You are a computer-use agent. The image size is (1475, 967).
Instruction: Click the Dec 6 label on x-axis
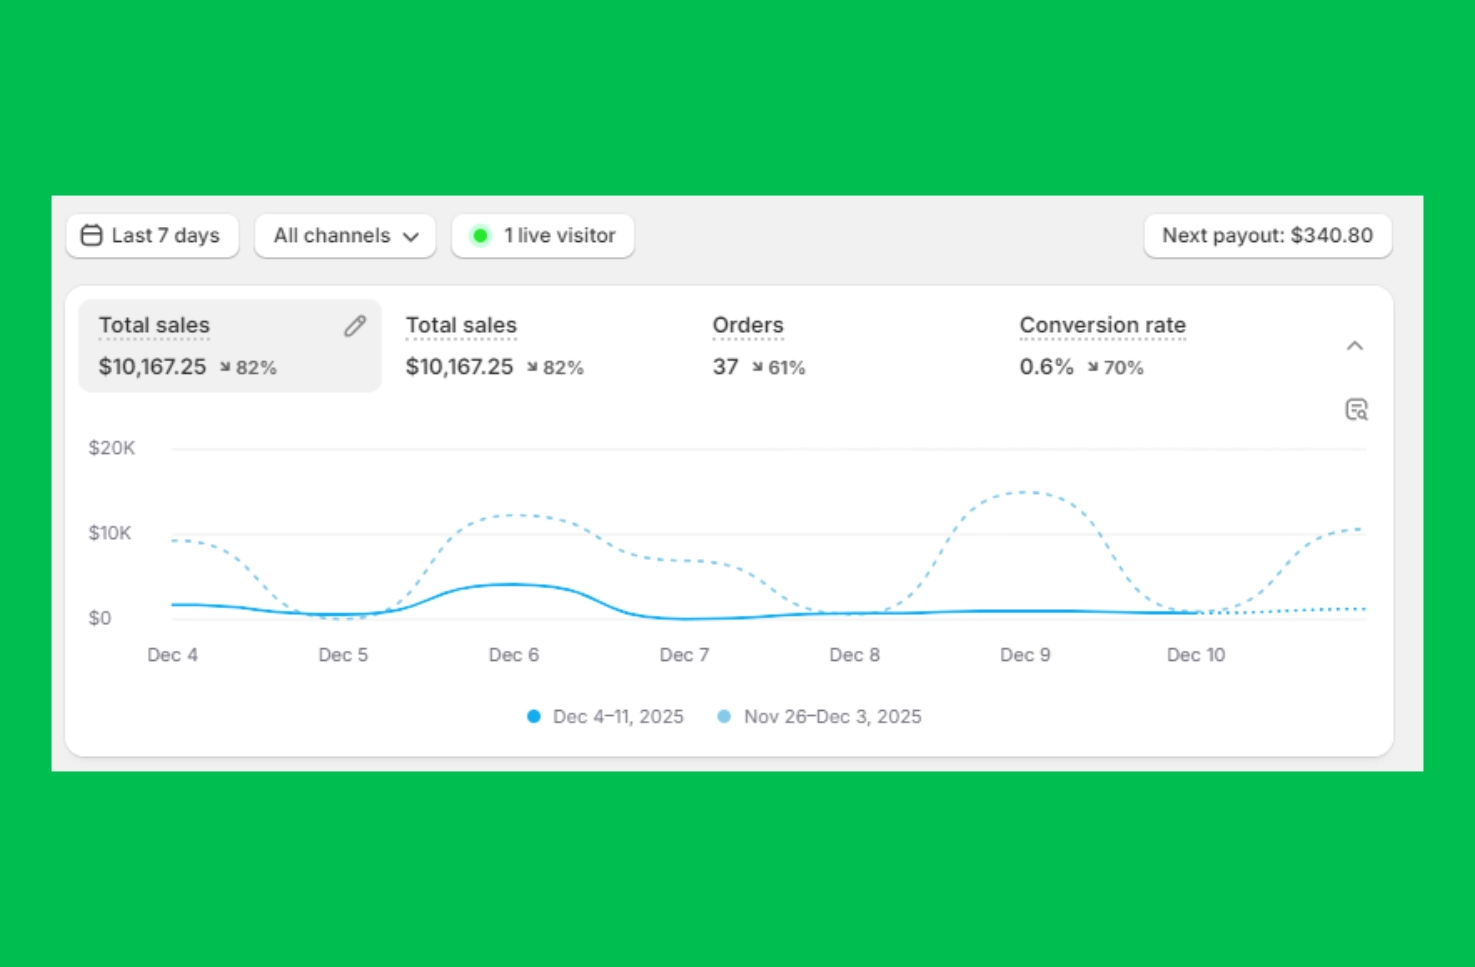[x=513, y=655]
